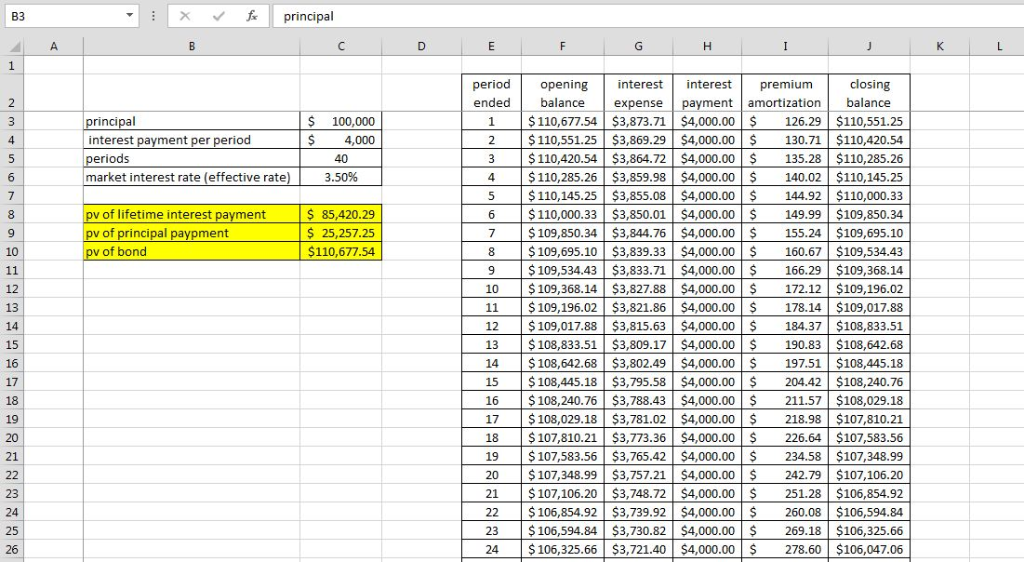Select column L header
The height and width of the screenshot is (562, 1024).
tap(997, 46)
